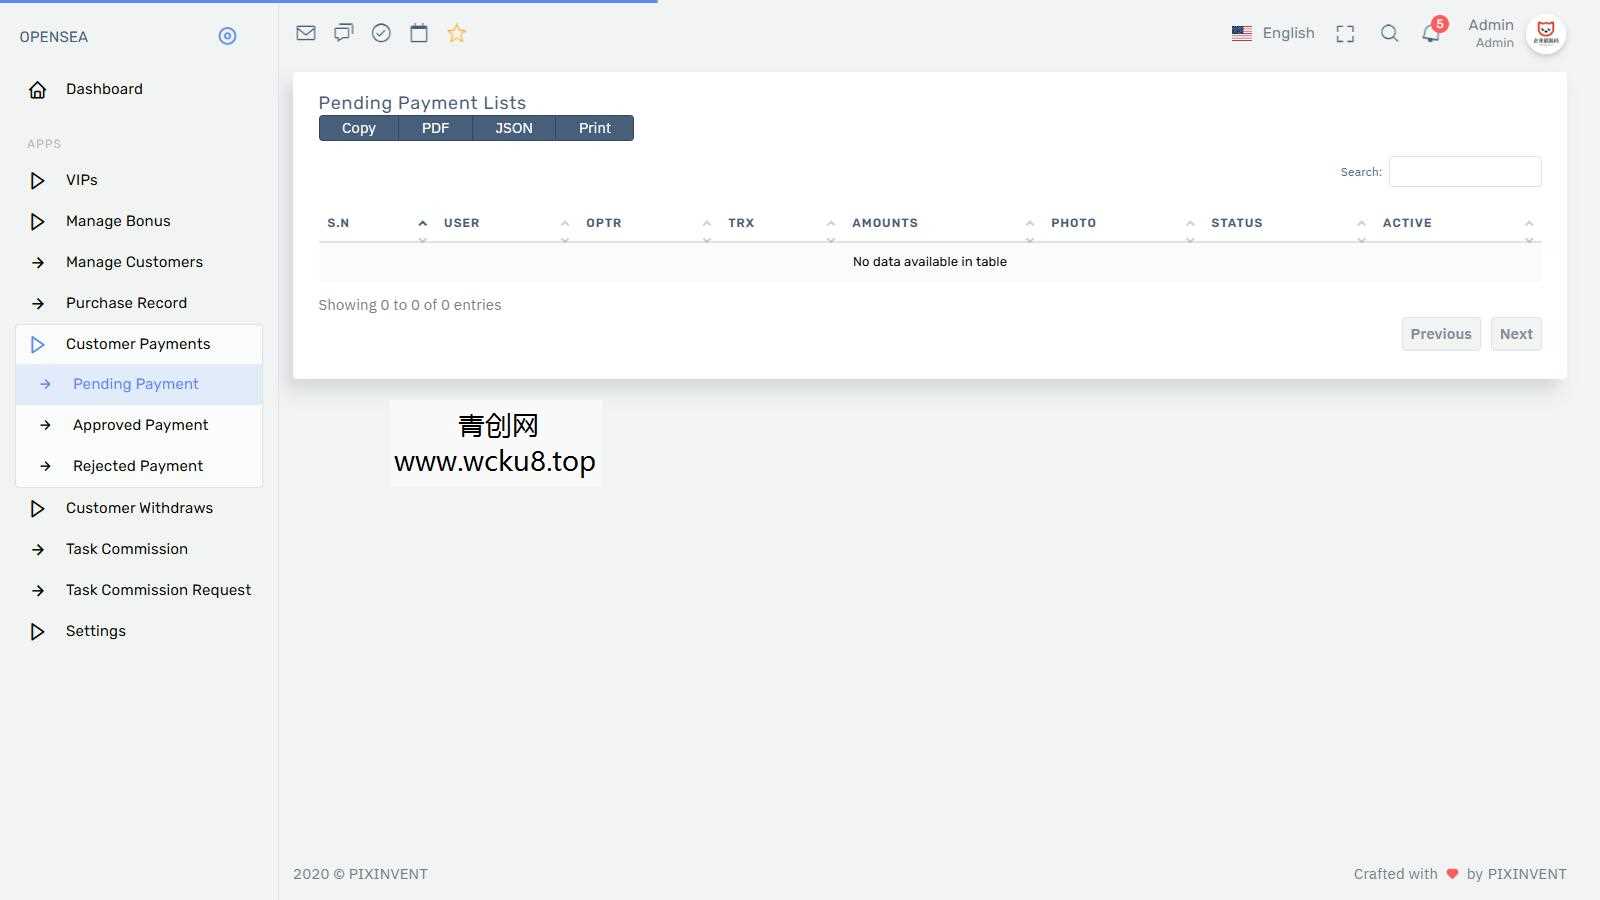Open the English language selector
1600x900 pixels.
[x=1274, y=32]
